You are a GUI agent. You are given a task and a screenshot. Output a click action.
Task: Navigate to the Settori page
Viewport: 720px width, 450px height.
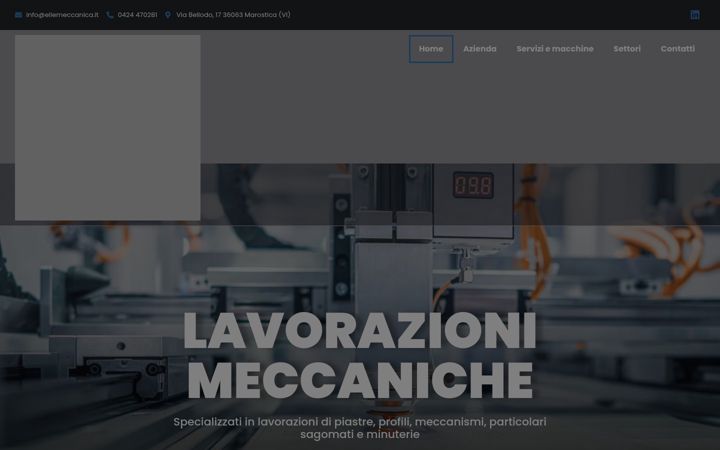tap(627, 49)
